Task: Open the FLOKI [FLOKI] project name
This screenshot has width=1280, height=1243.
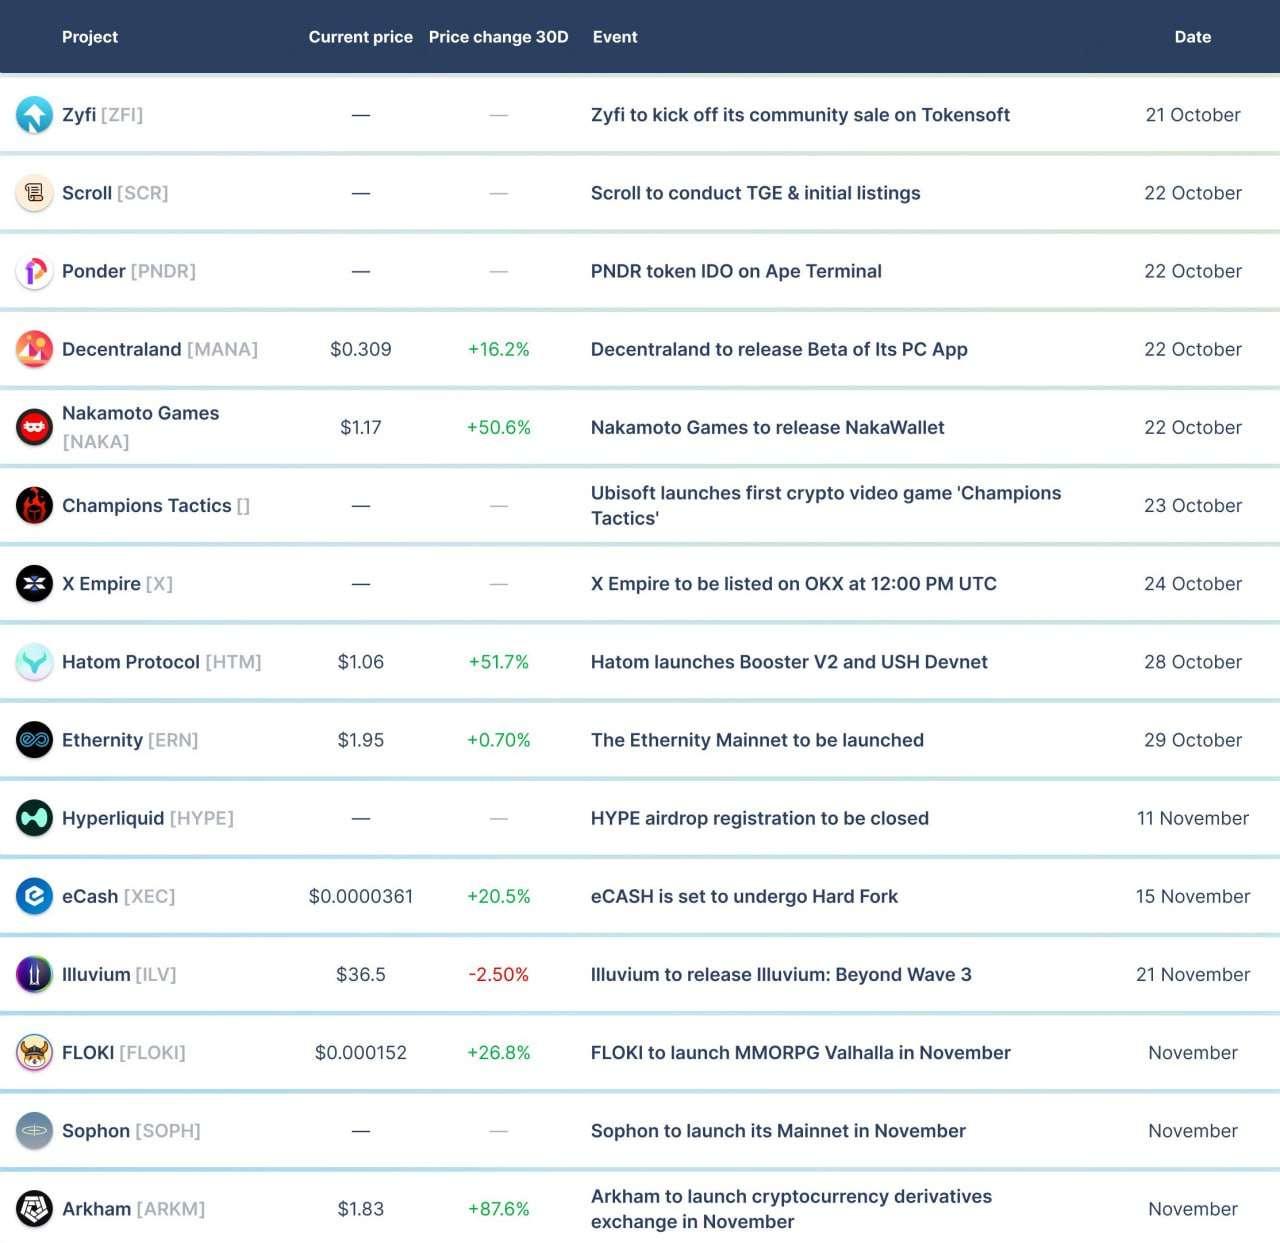Action: (x=124, y=1053)
